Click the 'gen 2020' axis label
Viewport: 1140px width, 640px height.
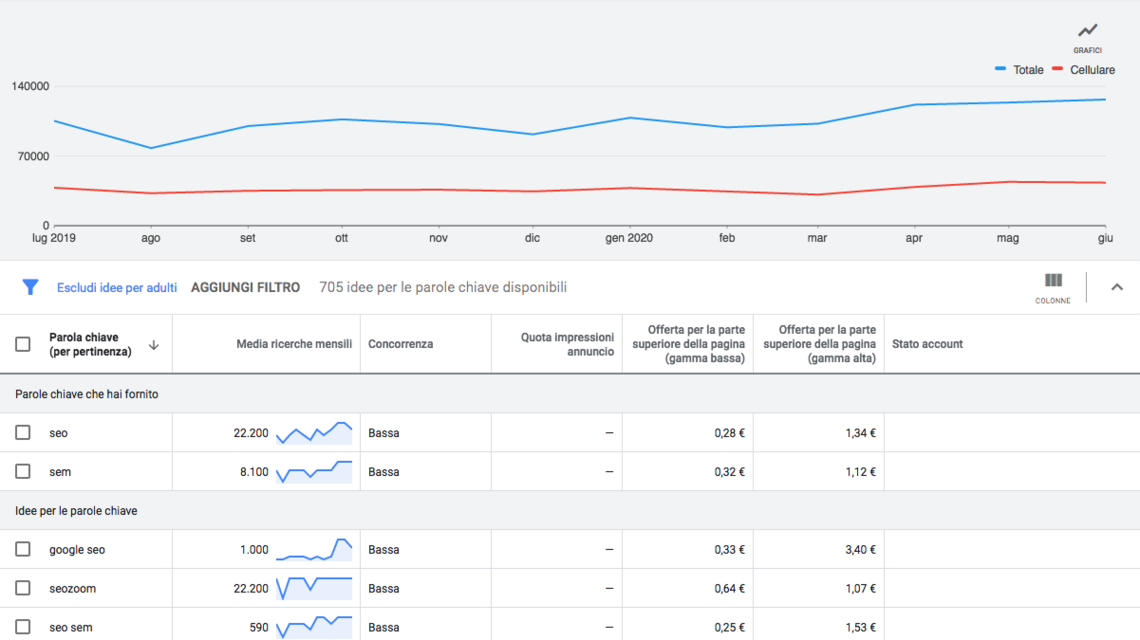click(x=629, y=238)
